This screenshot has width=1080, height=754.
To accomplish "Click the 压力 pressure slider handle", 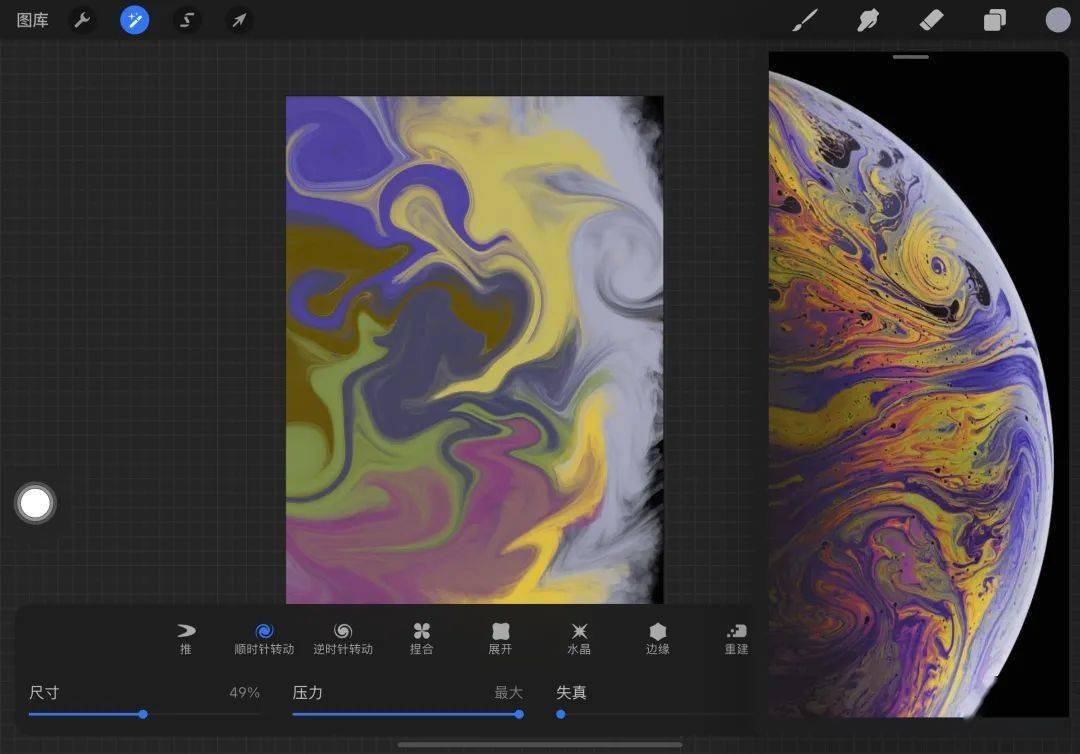I will 519,714.
